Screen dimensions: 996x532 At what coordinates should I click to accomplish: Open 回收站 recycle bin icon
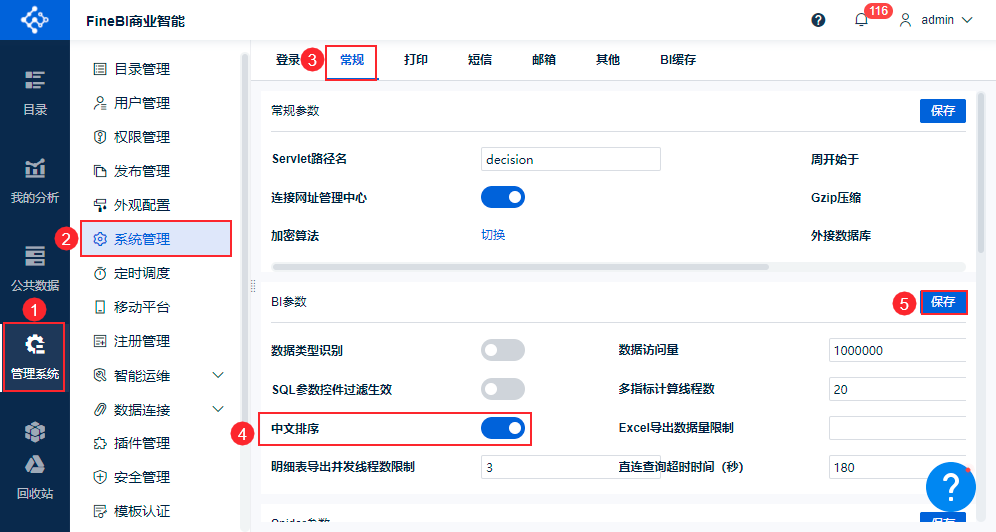coord(35,476)
